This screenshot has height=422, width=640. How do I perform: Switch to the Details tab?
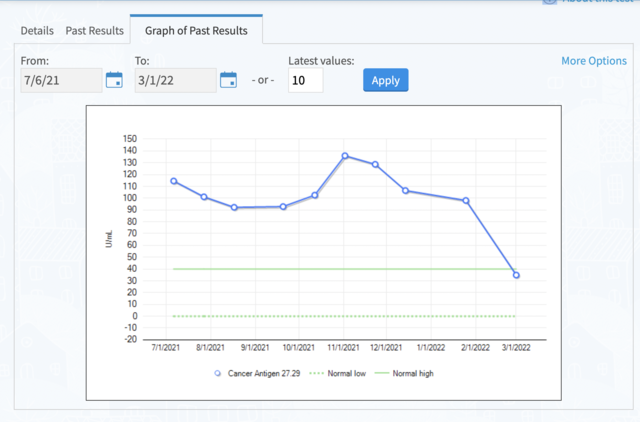[x=37, y=31]
